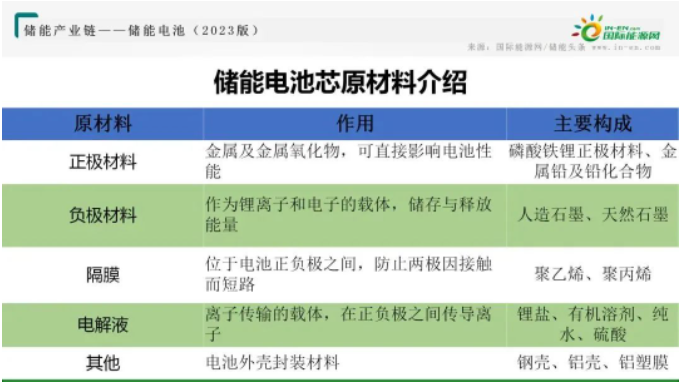
Task: Click the 电解液 row label
Action: (103, 325)
